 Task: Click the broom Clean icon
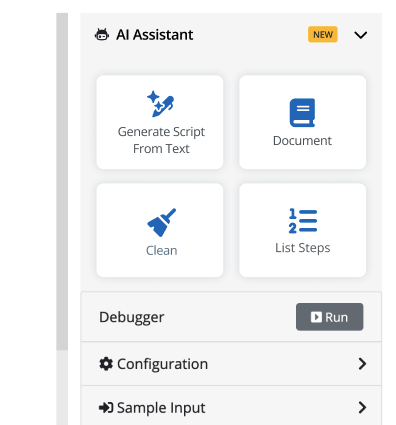tap(161, 223)
